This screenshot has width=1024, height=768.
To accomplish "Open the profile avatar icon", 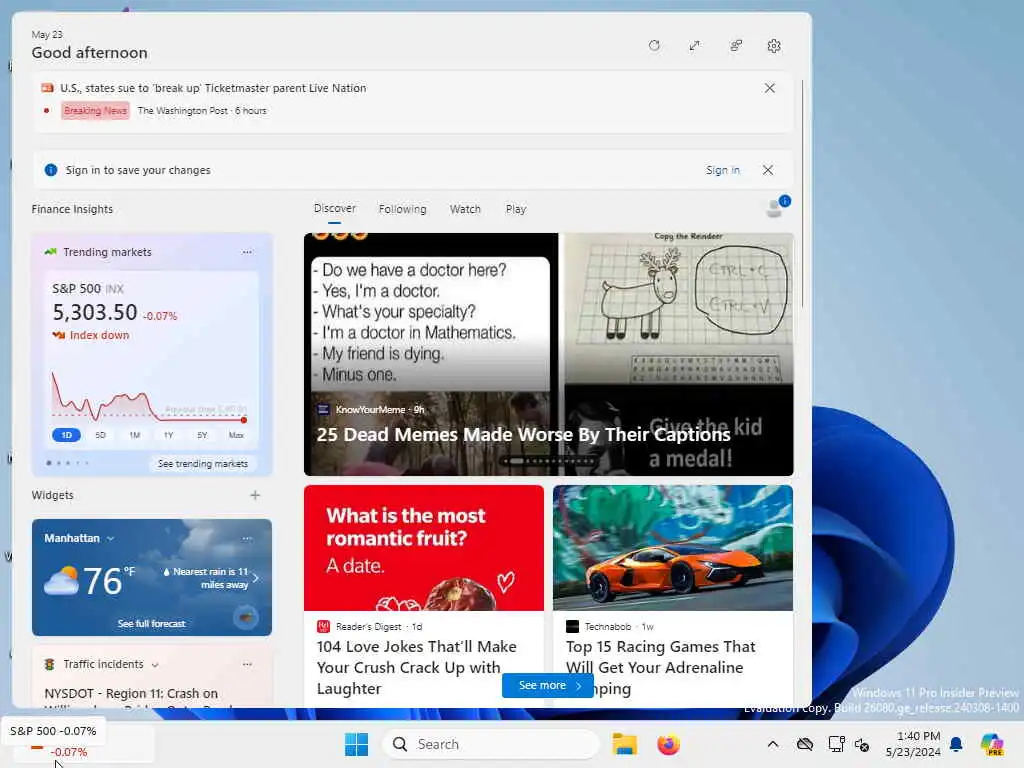I will click(775, 208).
